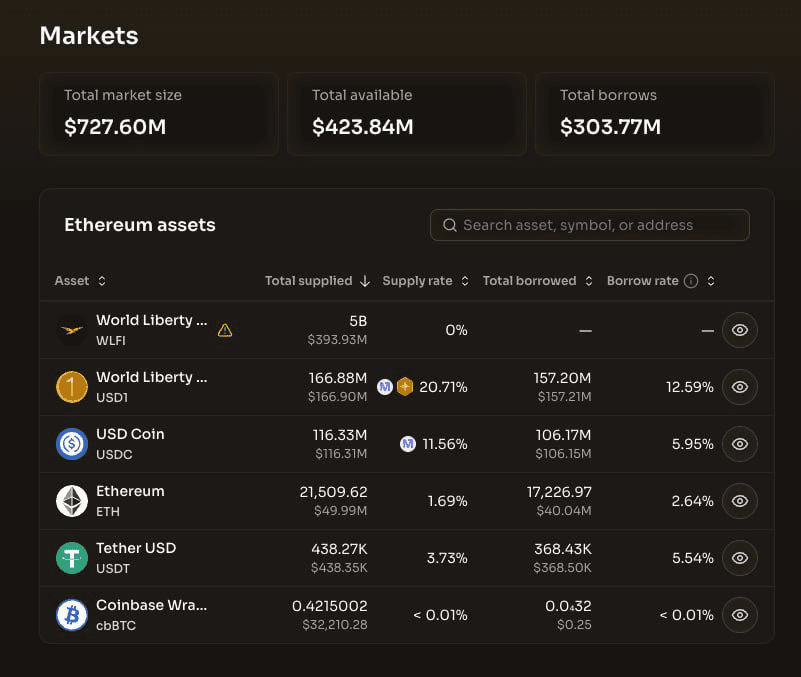Sort by Total borrowed column

pyautogui.click(x=537, y=281)
